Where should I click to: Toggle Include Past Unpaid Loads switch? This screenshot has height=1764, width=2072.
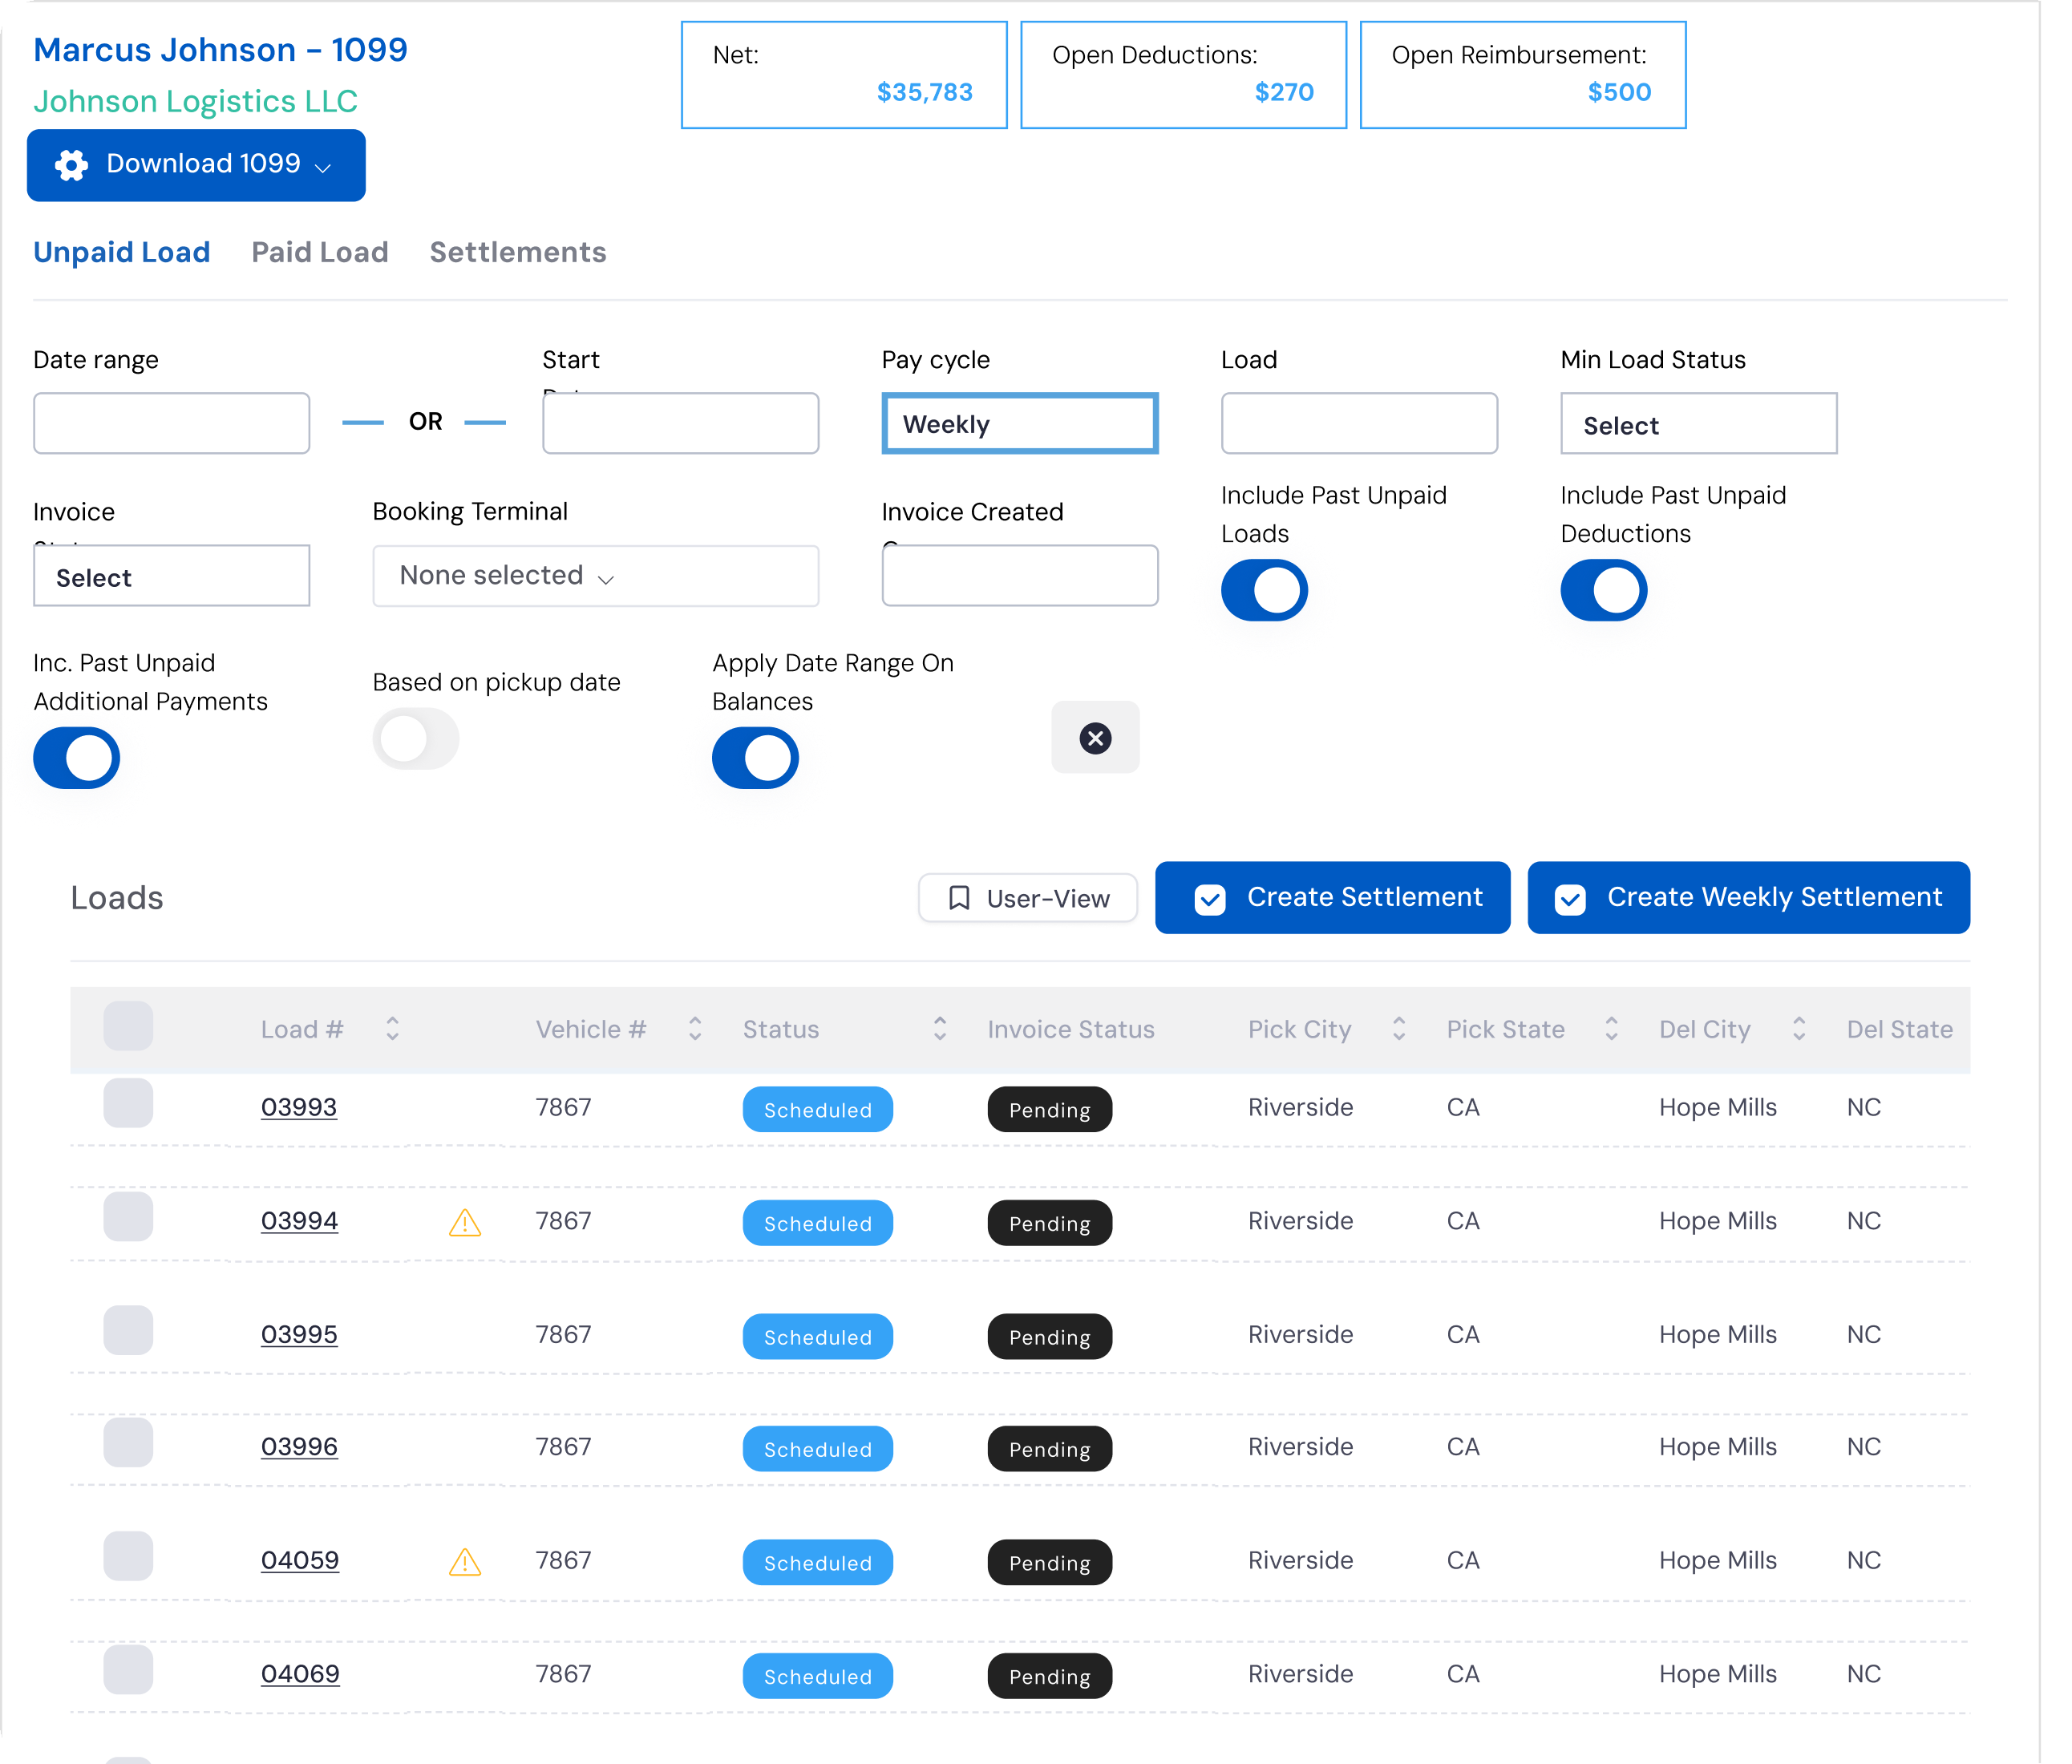coord(1264,590)
